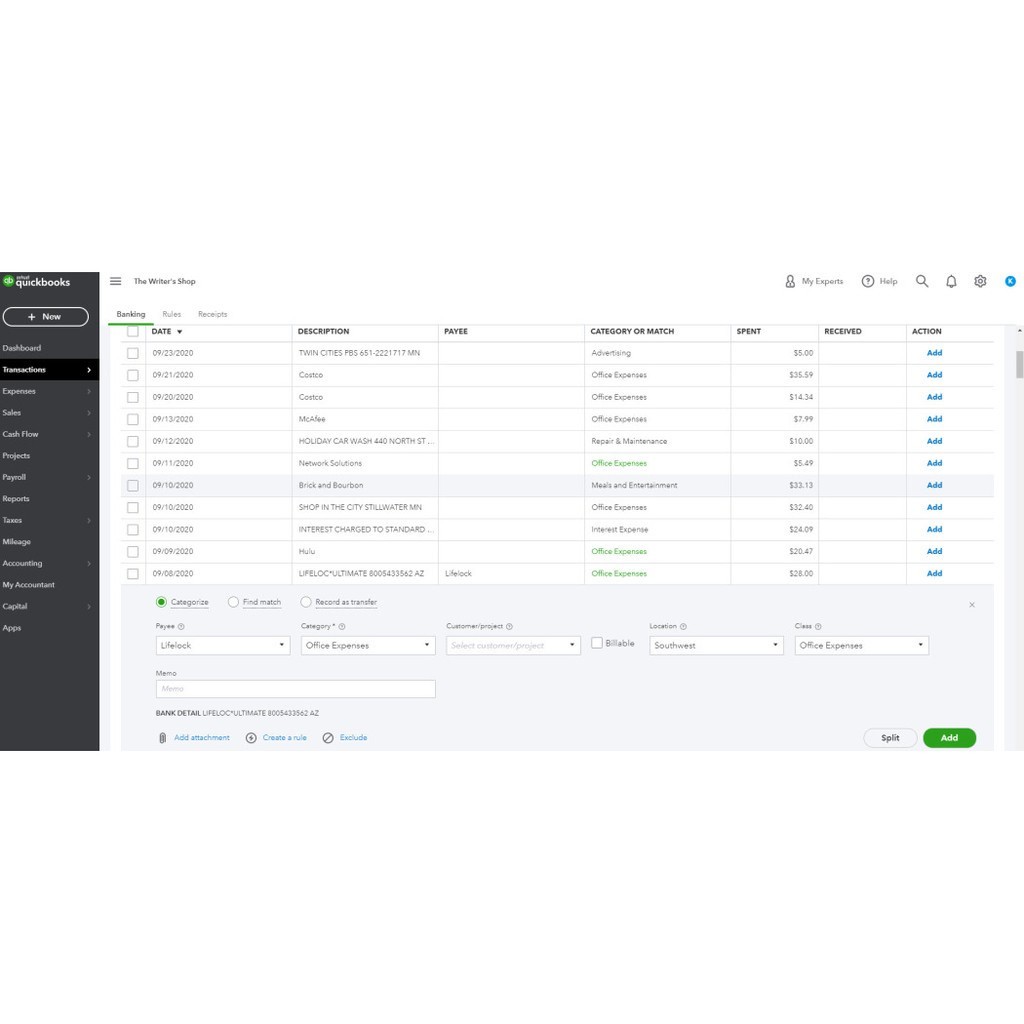
Task: Open the Customer/project dropdown
Action: pyautogui.click(x=513, y=646)
